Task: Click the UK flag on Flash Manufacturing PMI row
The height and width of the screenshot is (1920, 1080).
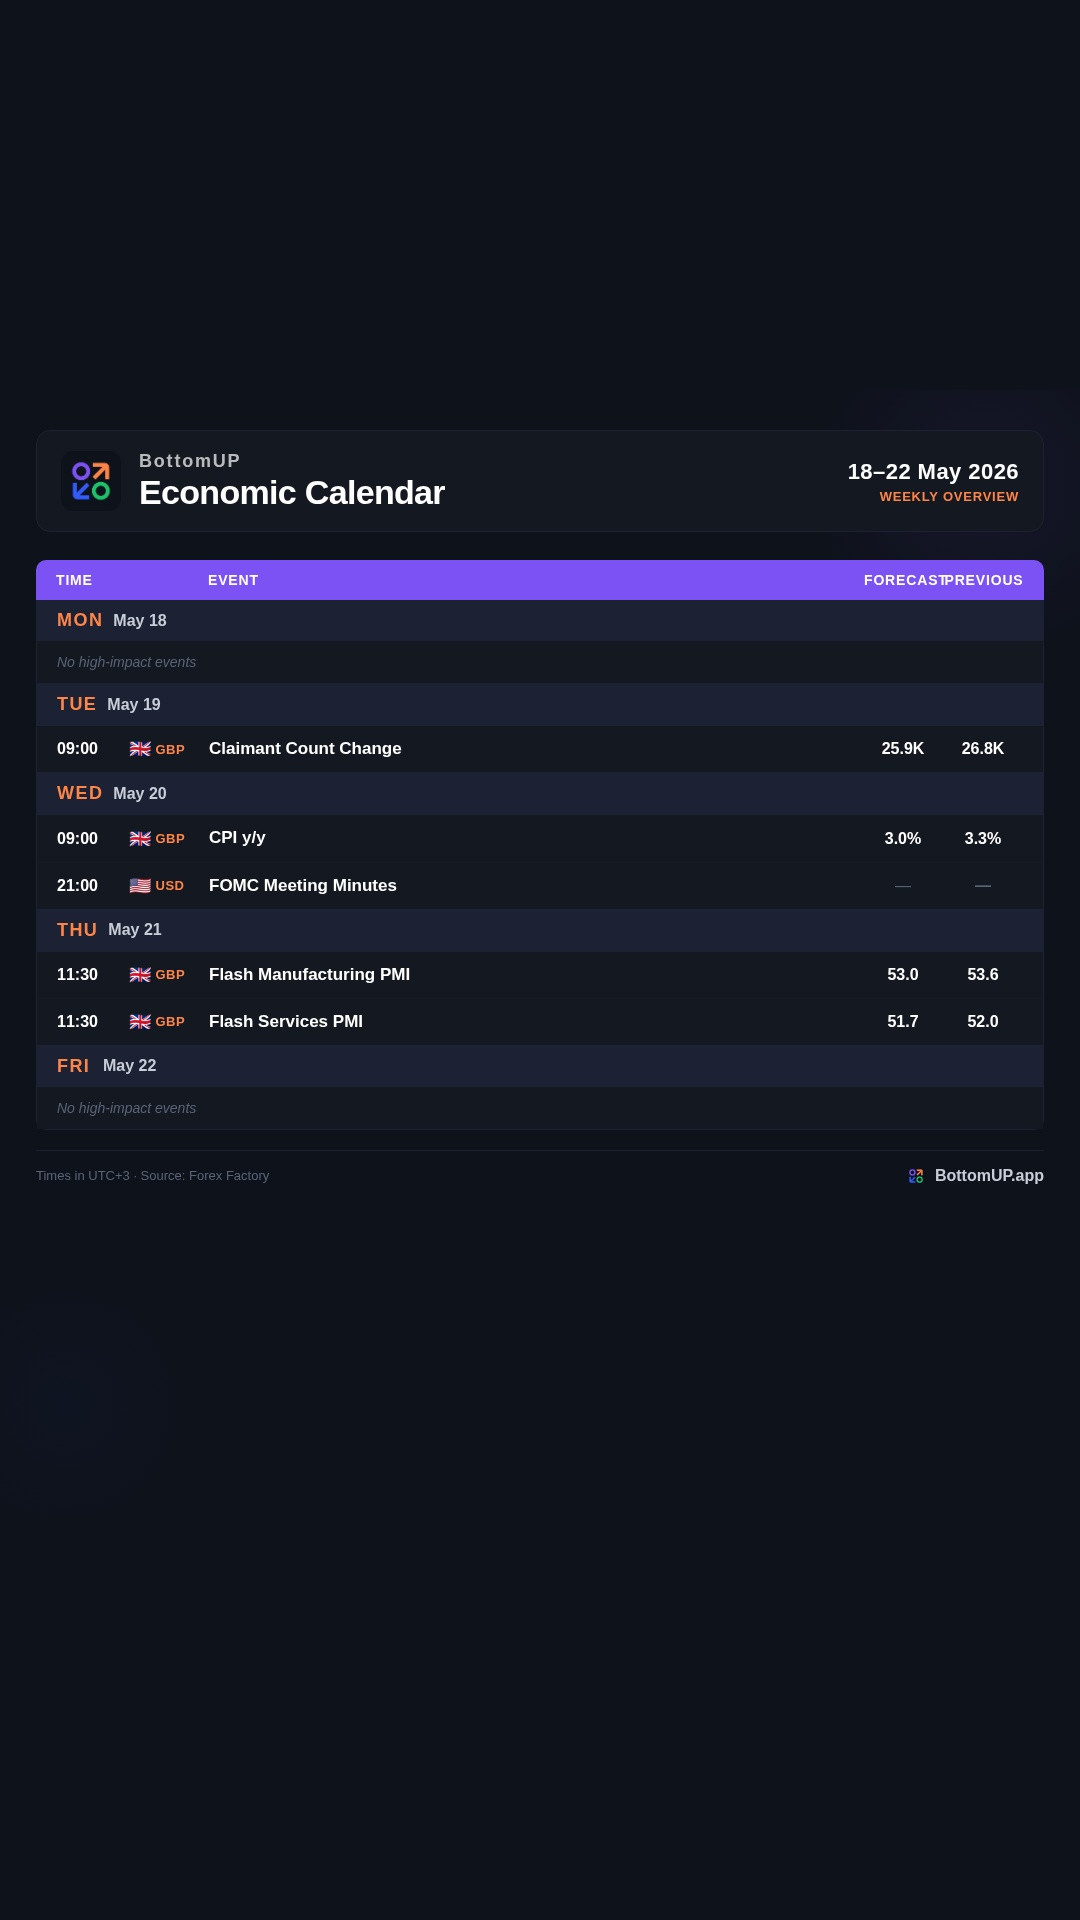Action: point(140,975)
